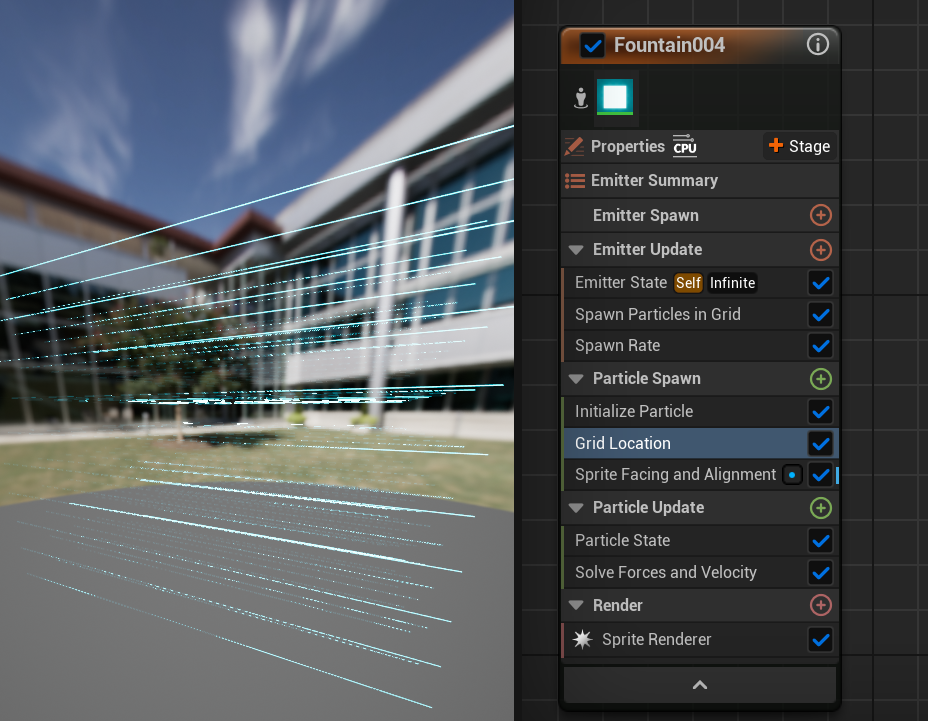
Task: Click the blue dot on Sprite Facing row
Action: coord(792,475)
